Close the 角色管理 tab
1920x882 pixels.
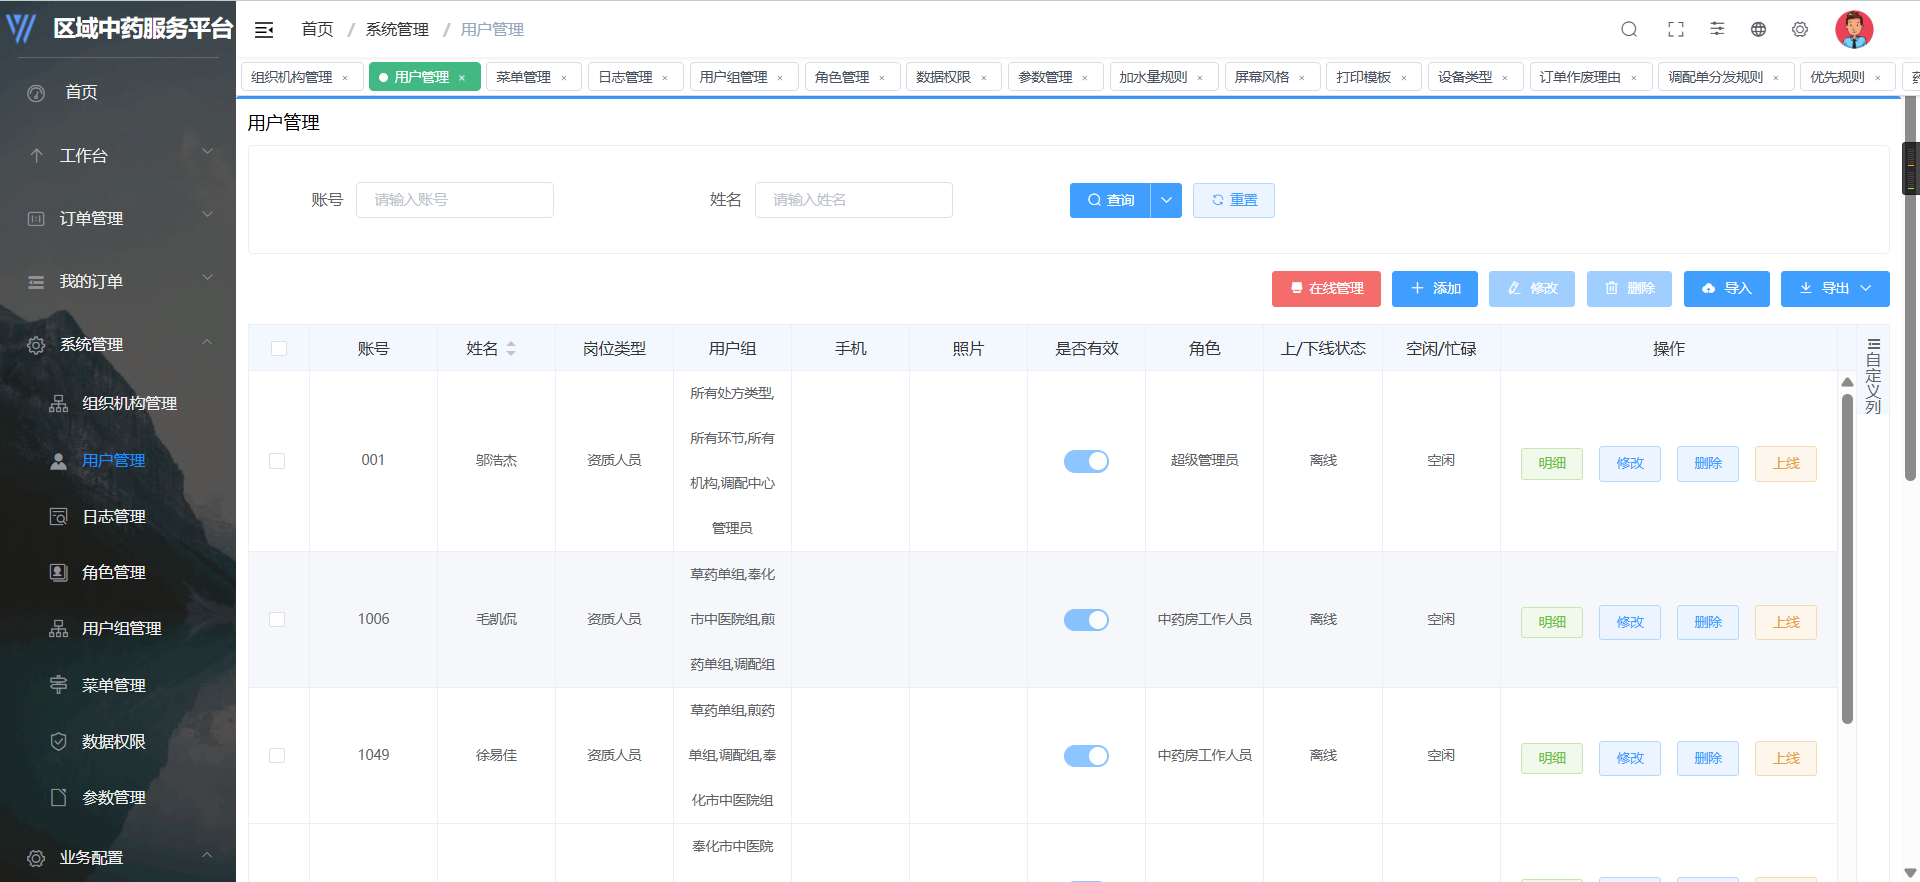[x=882, y=78]
